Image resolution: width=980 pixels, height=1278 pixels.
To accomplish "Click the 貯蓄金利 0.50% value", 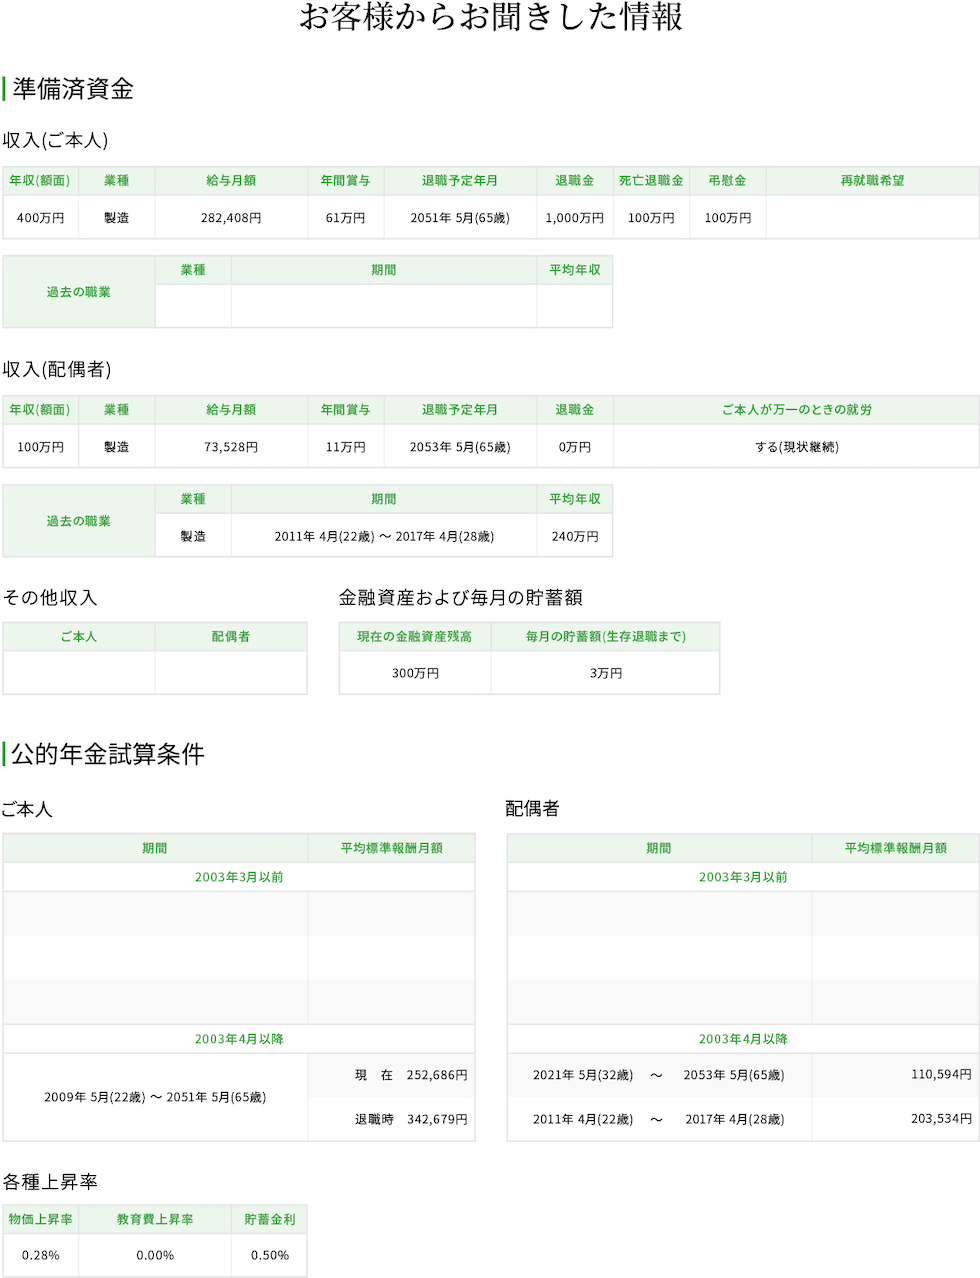I will (268, 1254).
